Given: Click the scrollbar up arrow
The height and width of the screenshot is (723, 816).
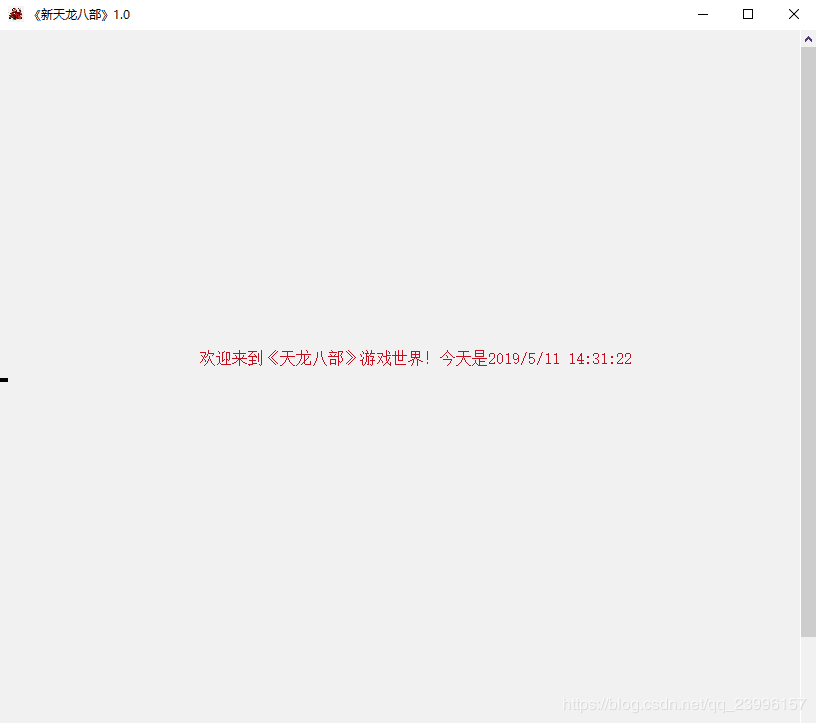Looking at the screenshot, I should [808, 39].
